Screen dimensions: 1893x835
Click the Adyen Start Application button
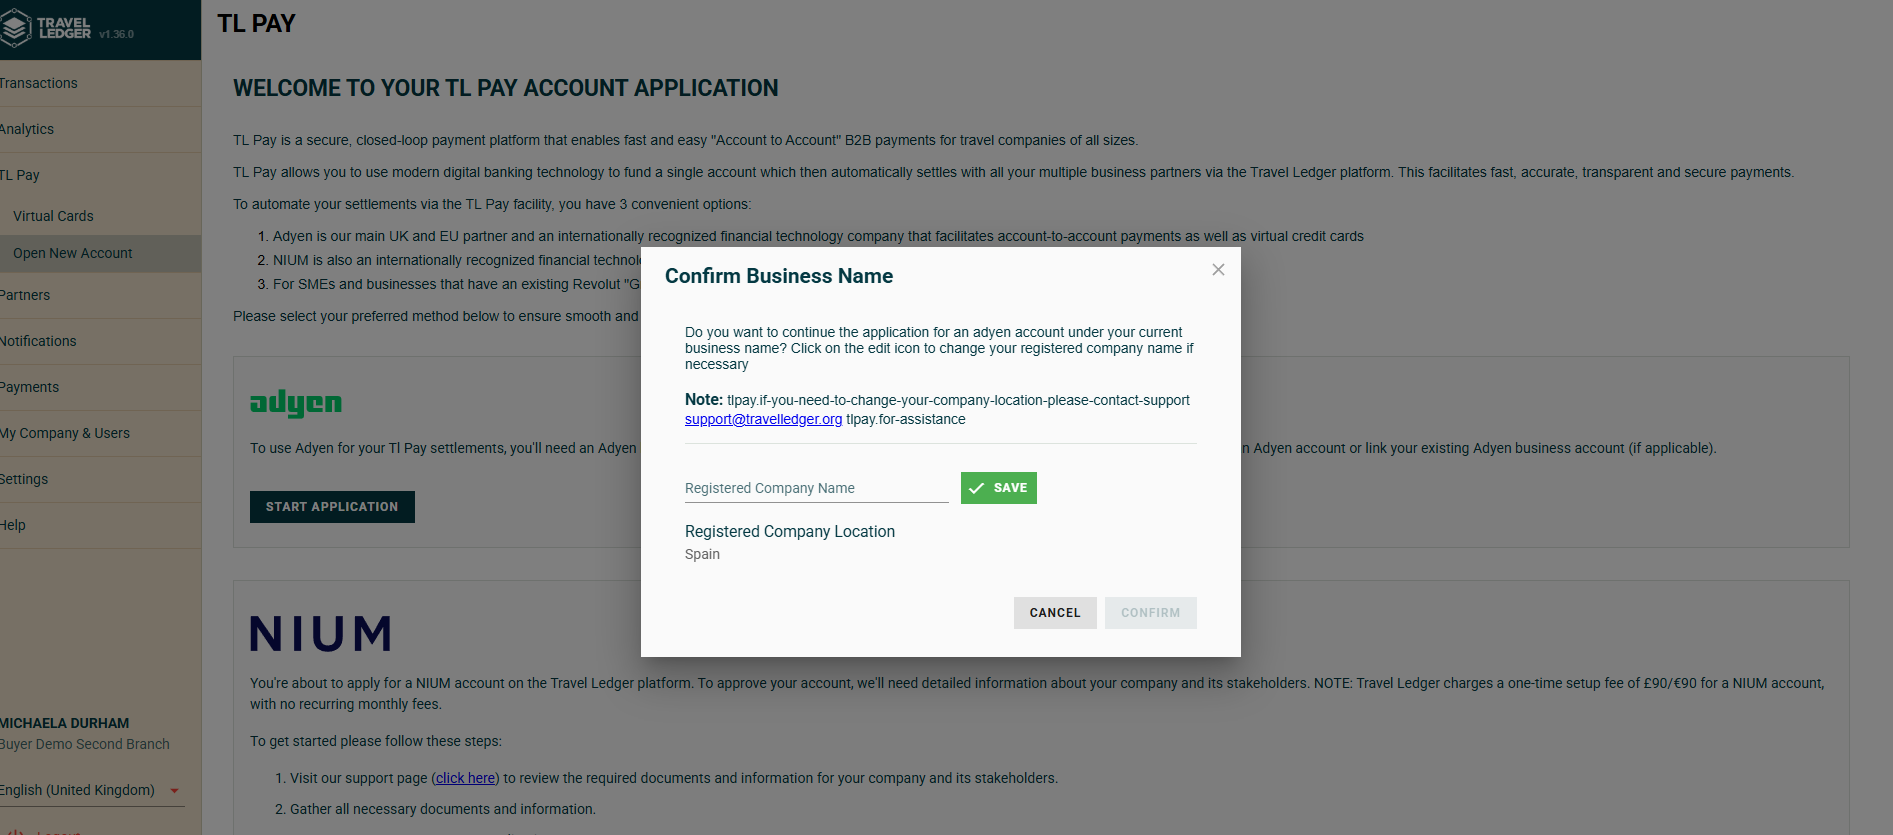click(332, 507)
